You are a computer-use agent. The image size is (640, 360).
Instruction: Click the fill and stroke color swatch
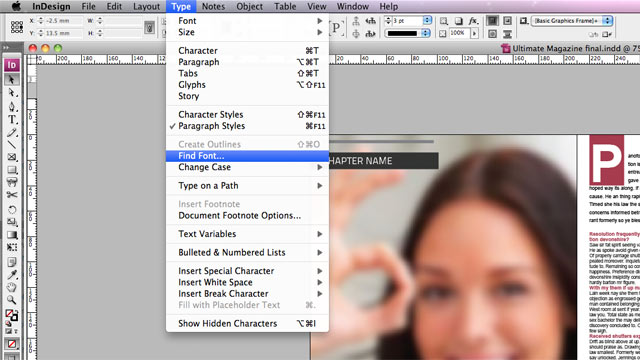[11, 315]
